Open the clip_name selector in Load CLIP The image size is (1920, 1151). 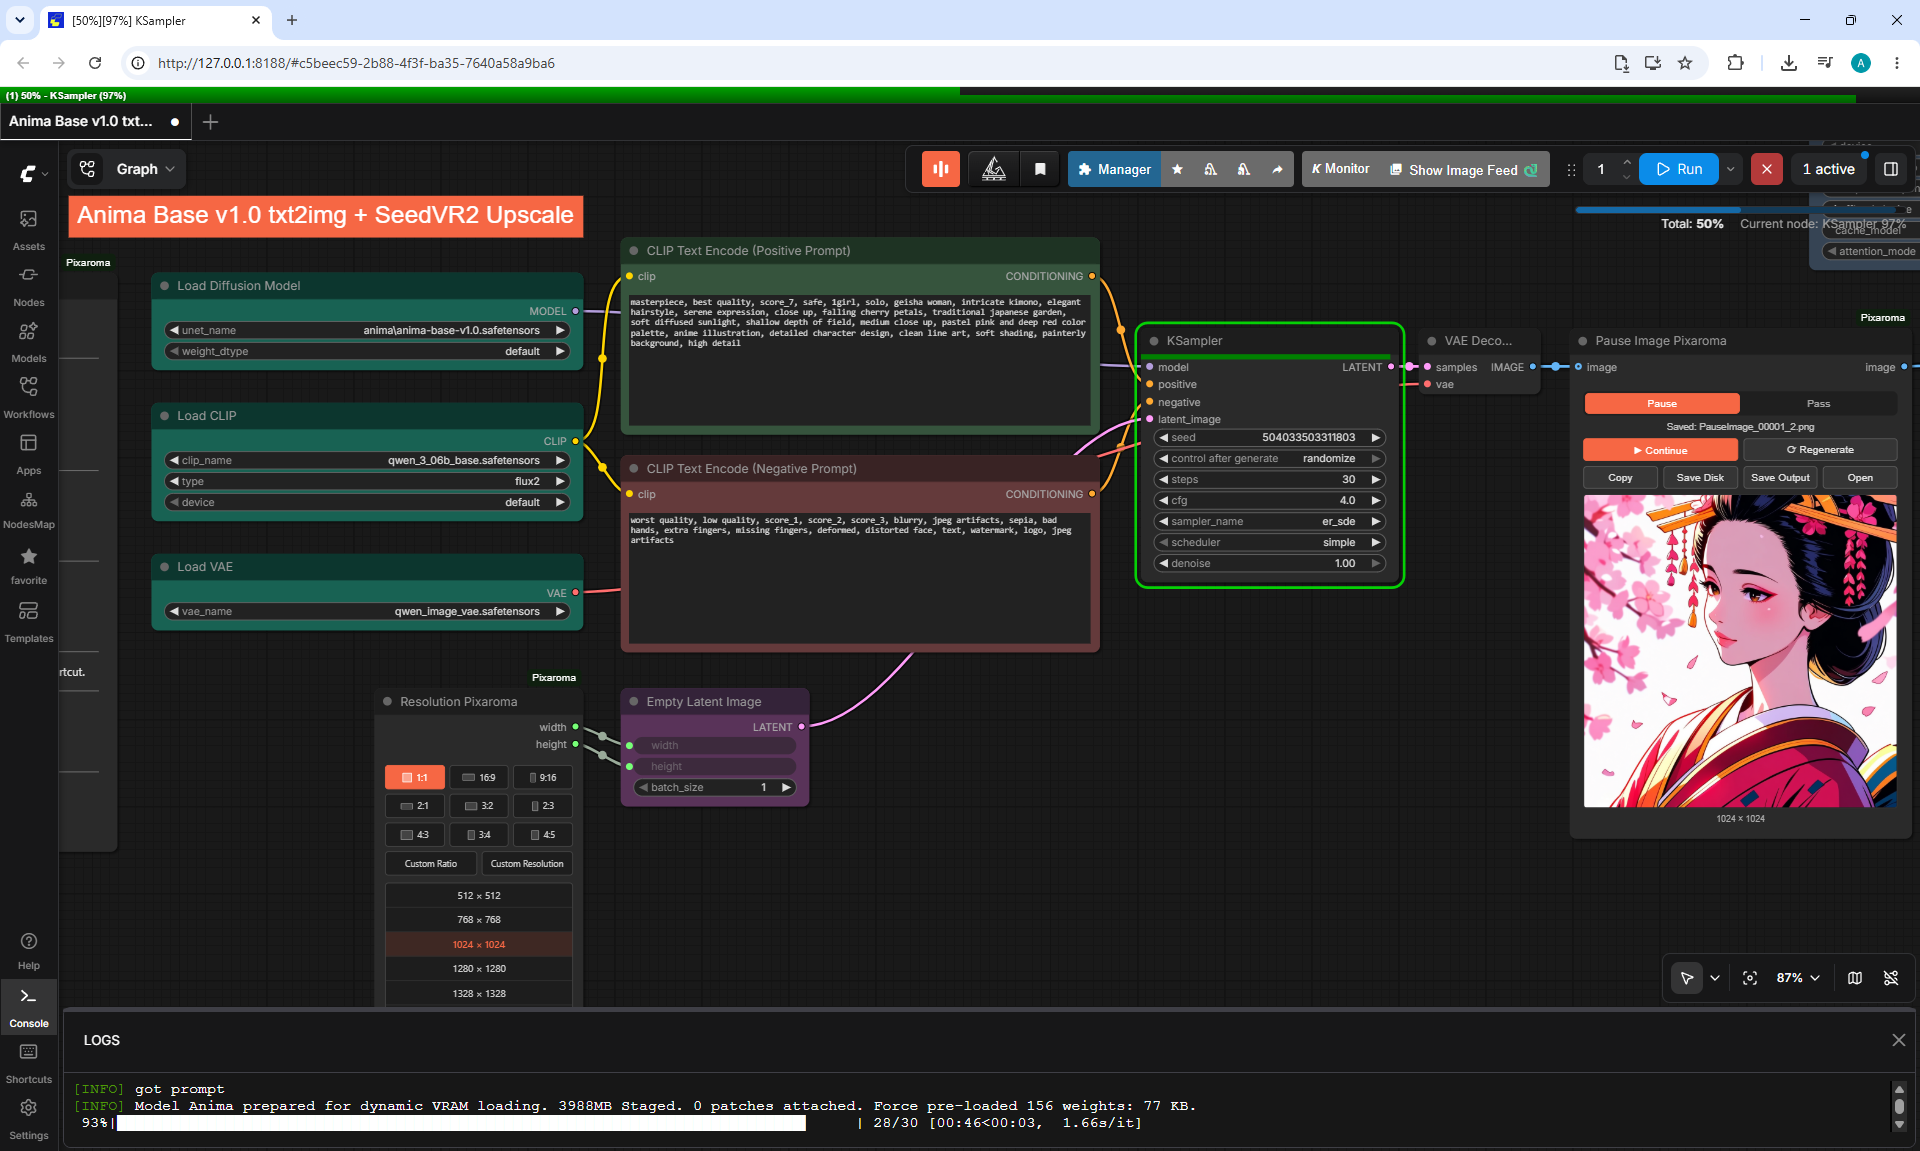[x=367, y=460]
